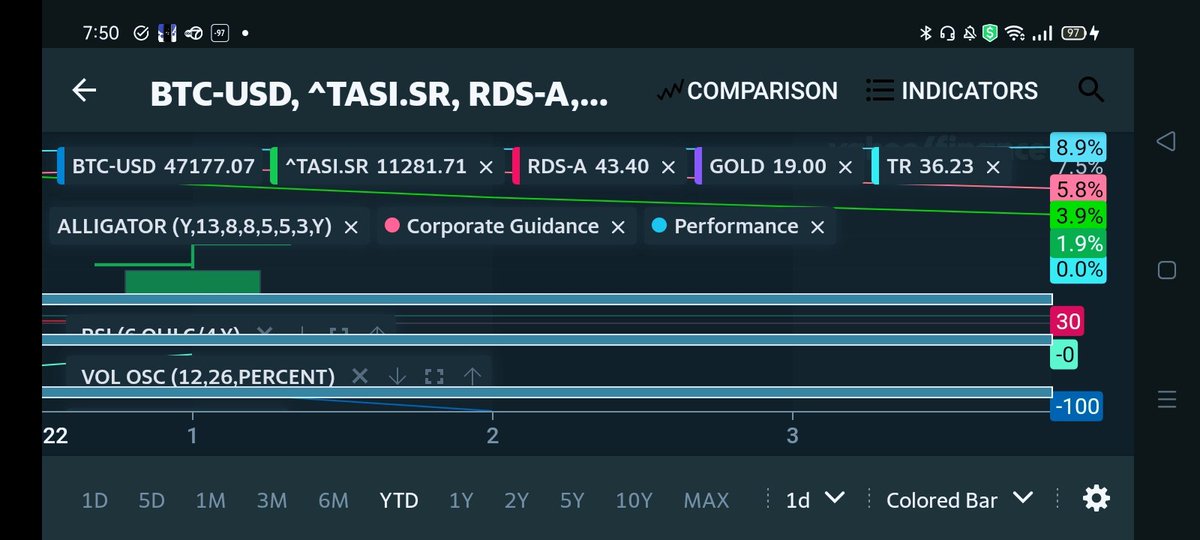Viewport: 1200px width, 540px height.
Task: Move the VOL OSC panel up
Action: (472, 377)
